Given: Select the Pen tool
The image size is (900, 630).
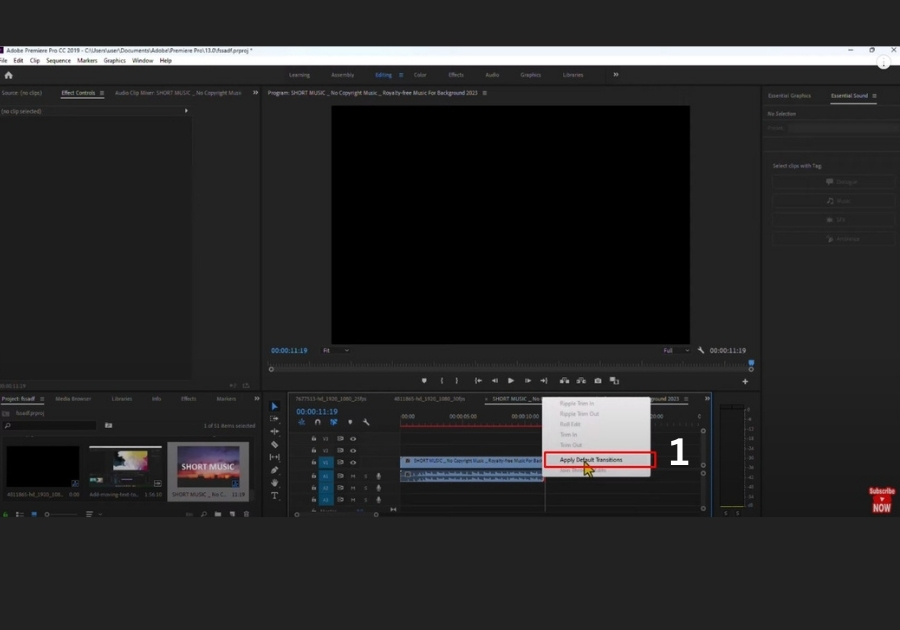Looking at the screenshot, I should [275, 470].
